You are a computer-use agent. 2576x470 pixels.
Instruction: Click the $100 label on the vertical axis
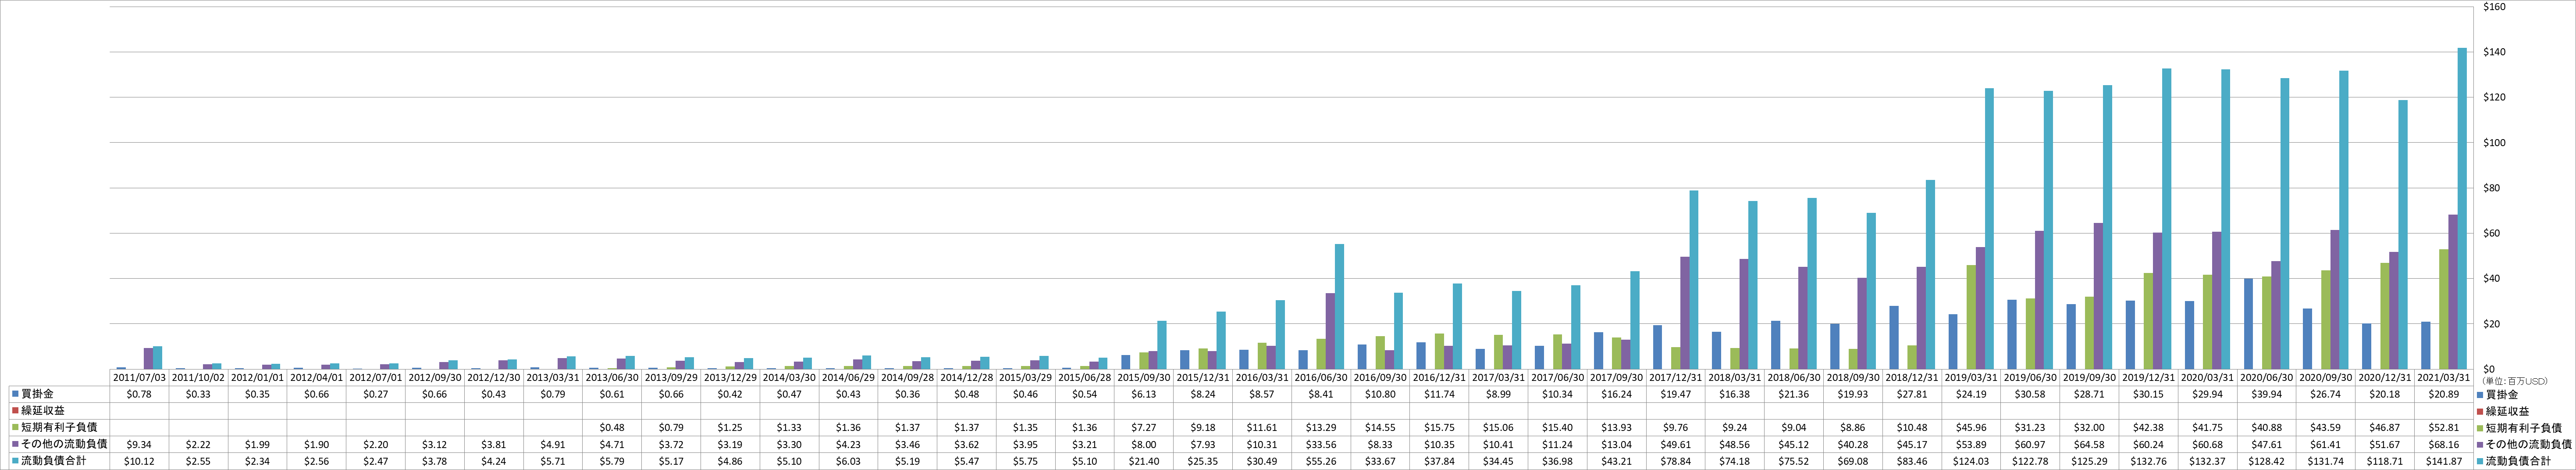coord(2493,143)
